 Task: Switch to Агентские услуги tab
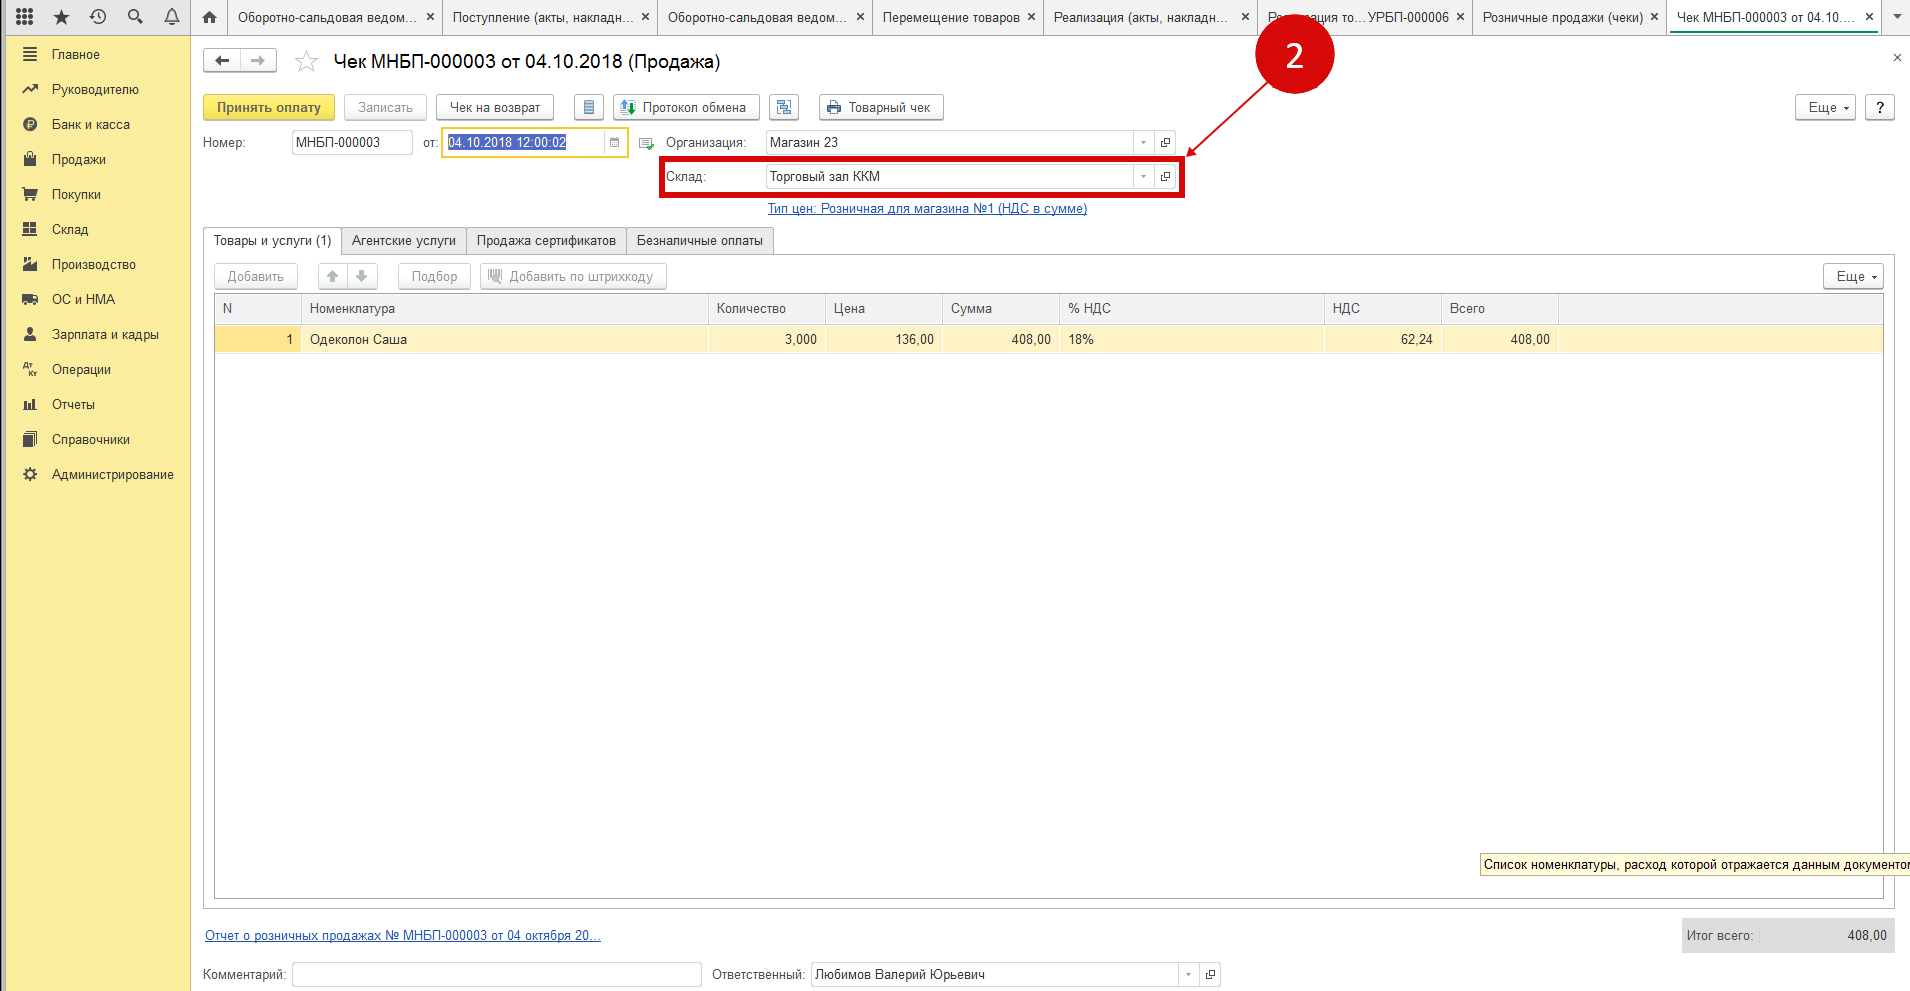(x=404, y=241)
